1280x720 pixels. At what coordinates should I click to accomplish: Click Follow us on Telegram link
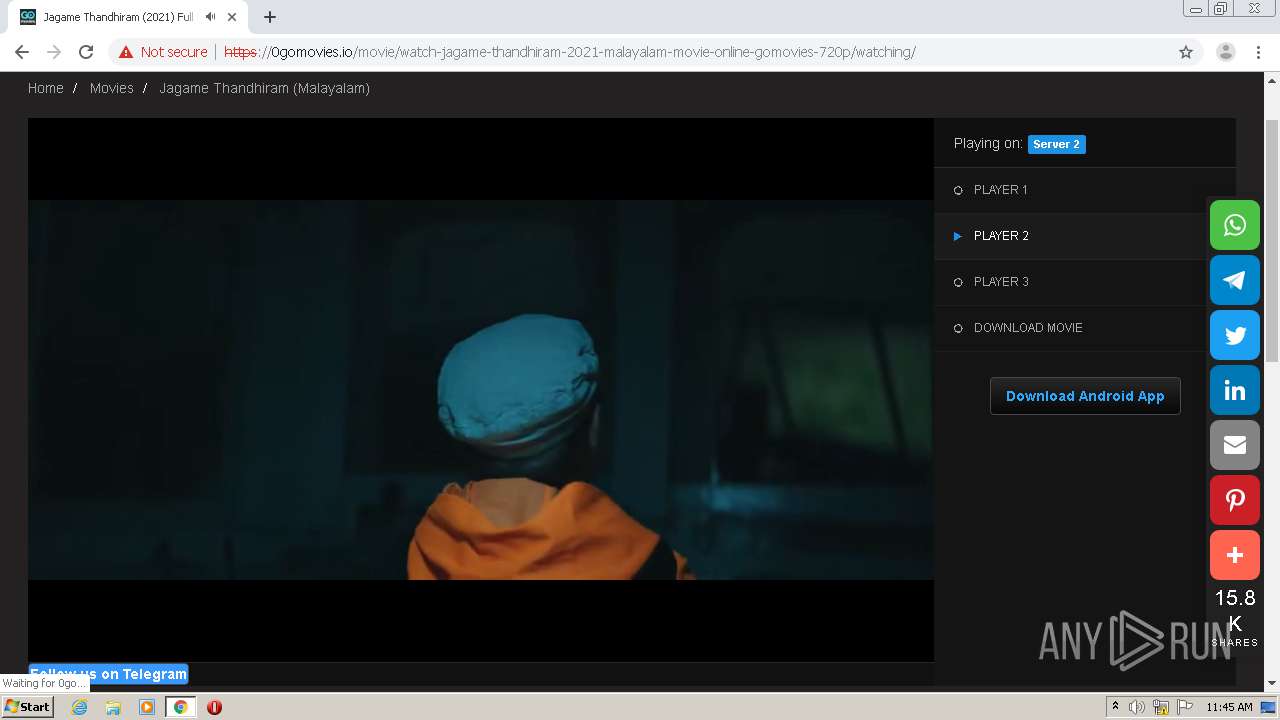[x=109, y=674]
